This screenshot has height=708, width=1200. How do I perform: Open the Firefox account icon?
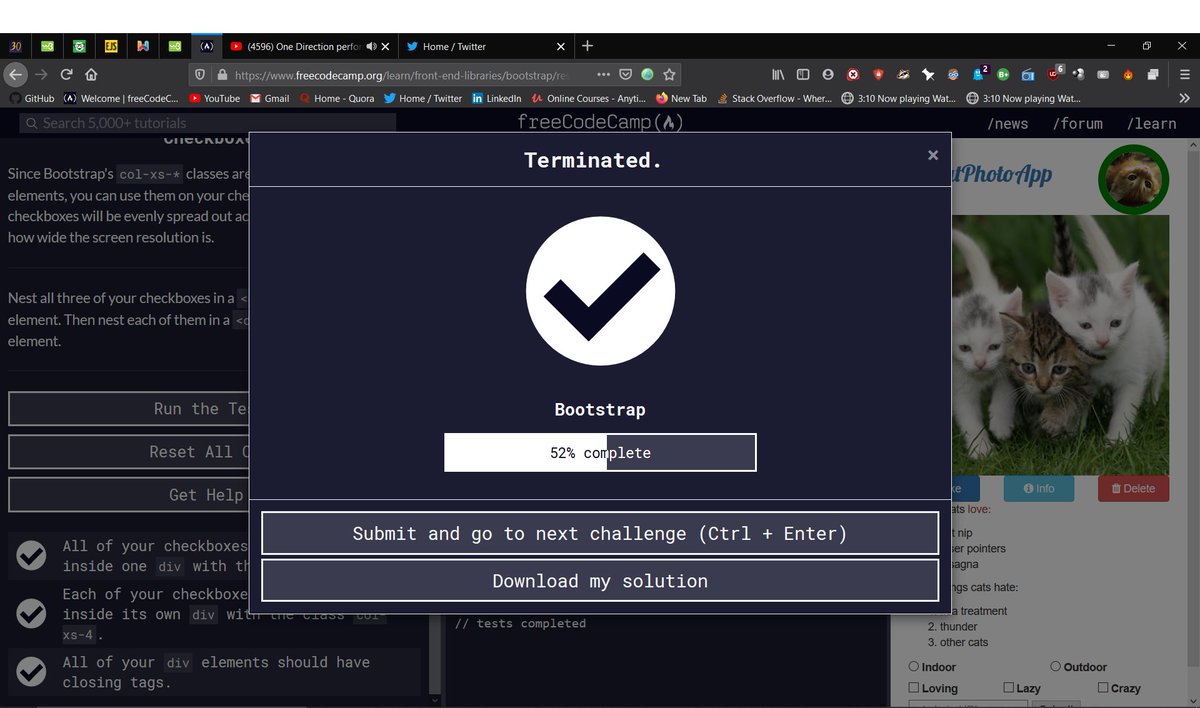coord(827,74)
